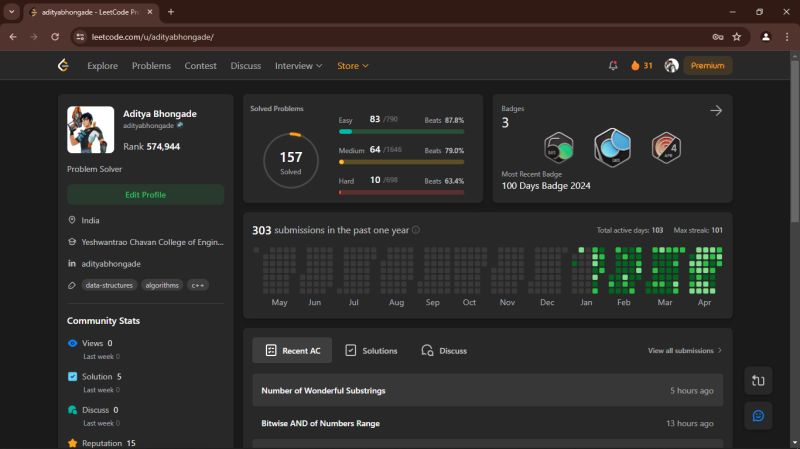The width and height of the screenshot is (800, 449).
Task: Bookmark this page with star icon
Action: coord(737,37)
